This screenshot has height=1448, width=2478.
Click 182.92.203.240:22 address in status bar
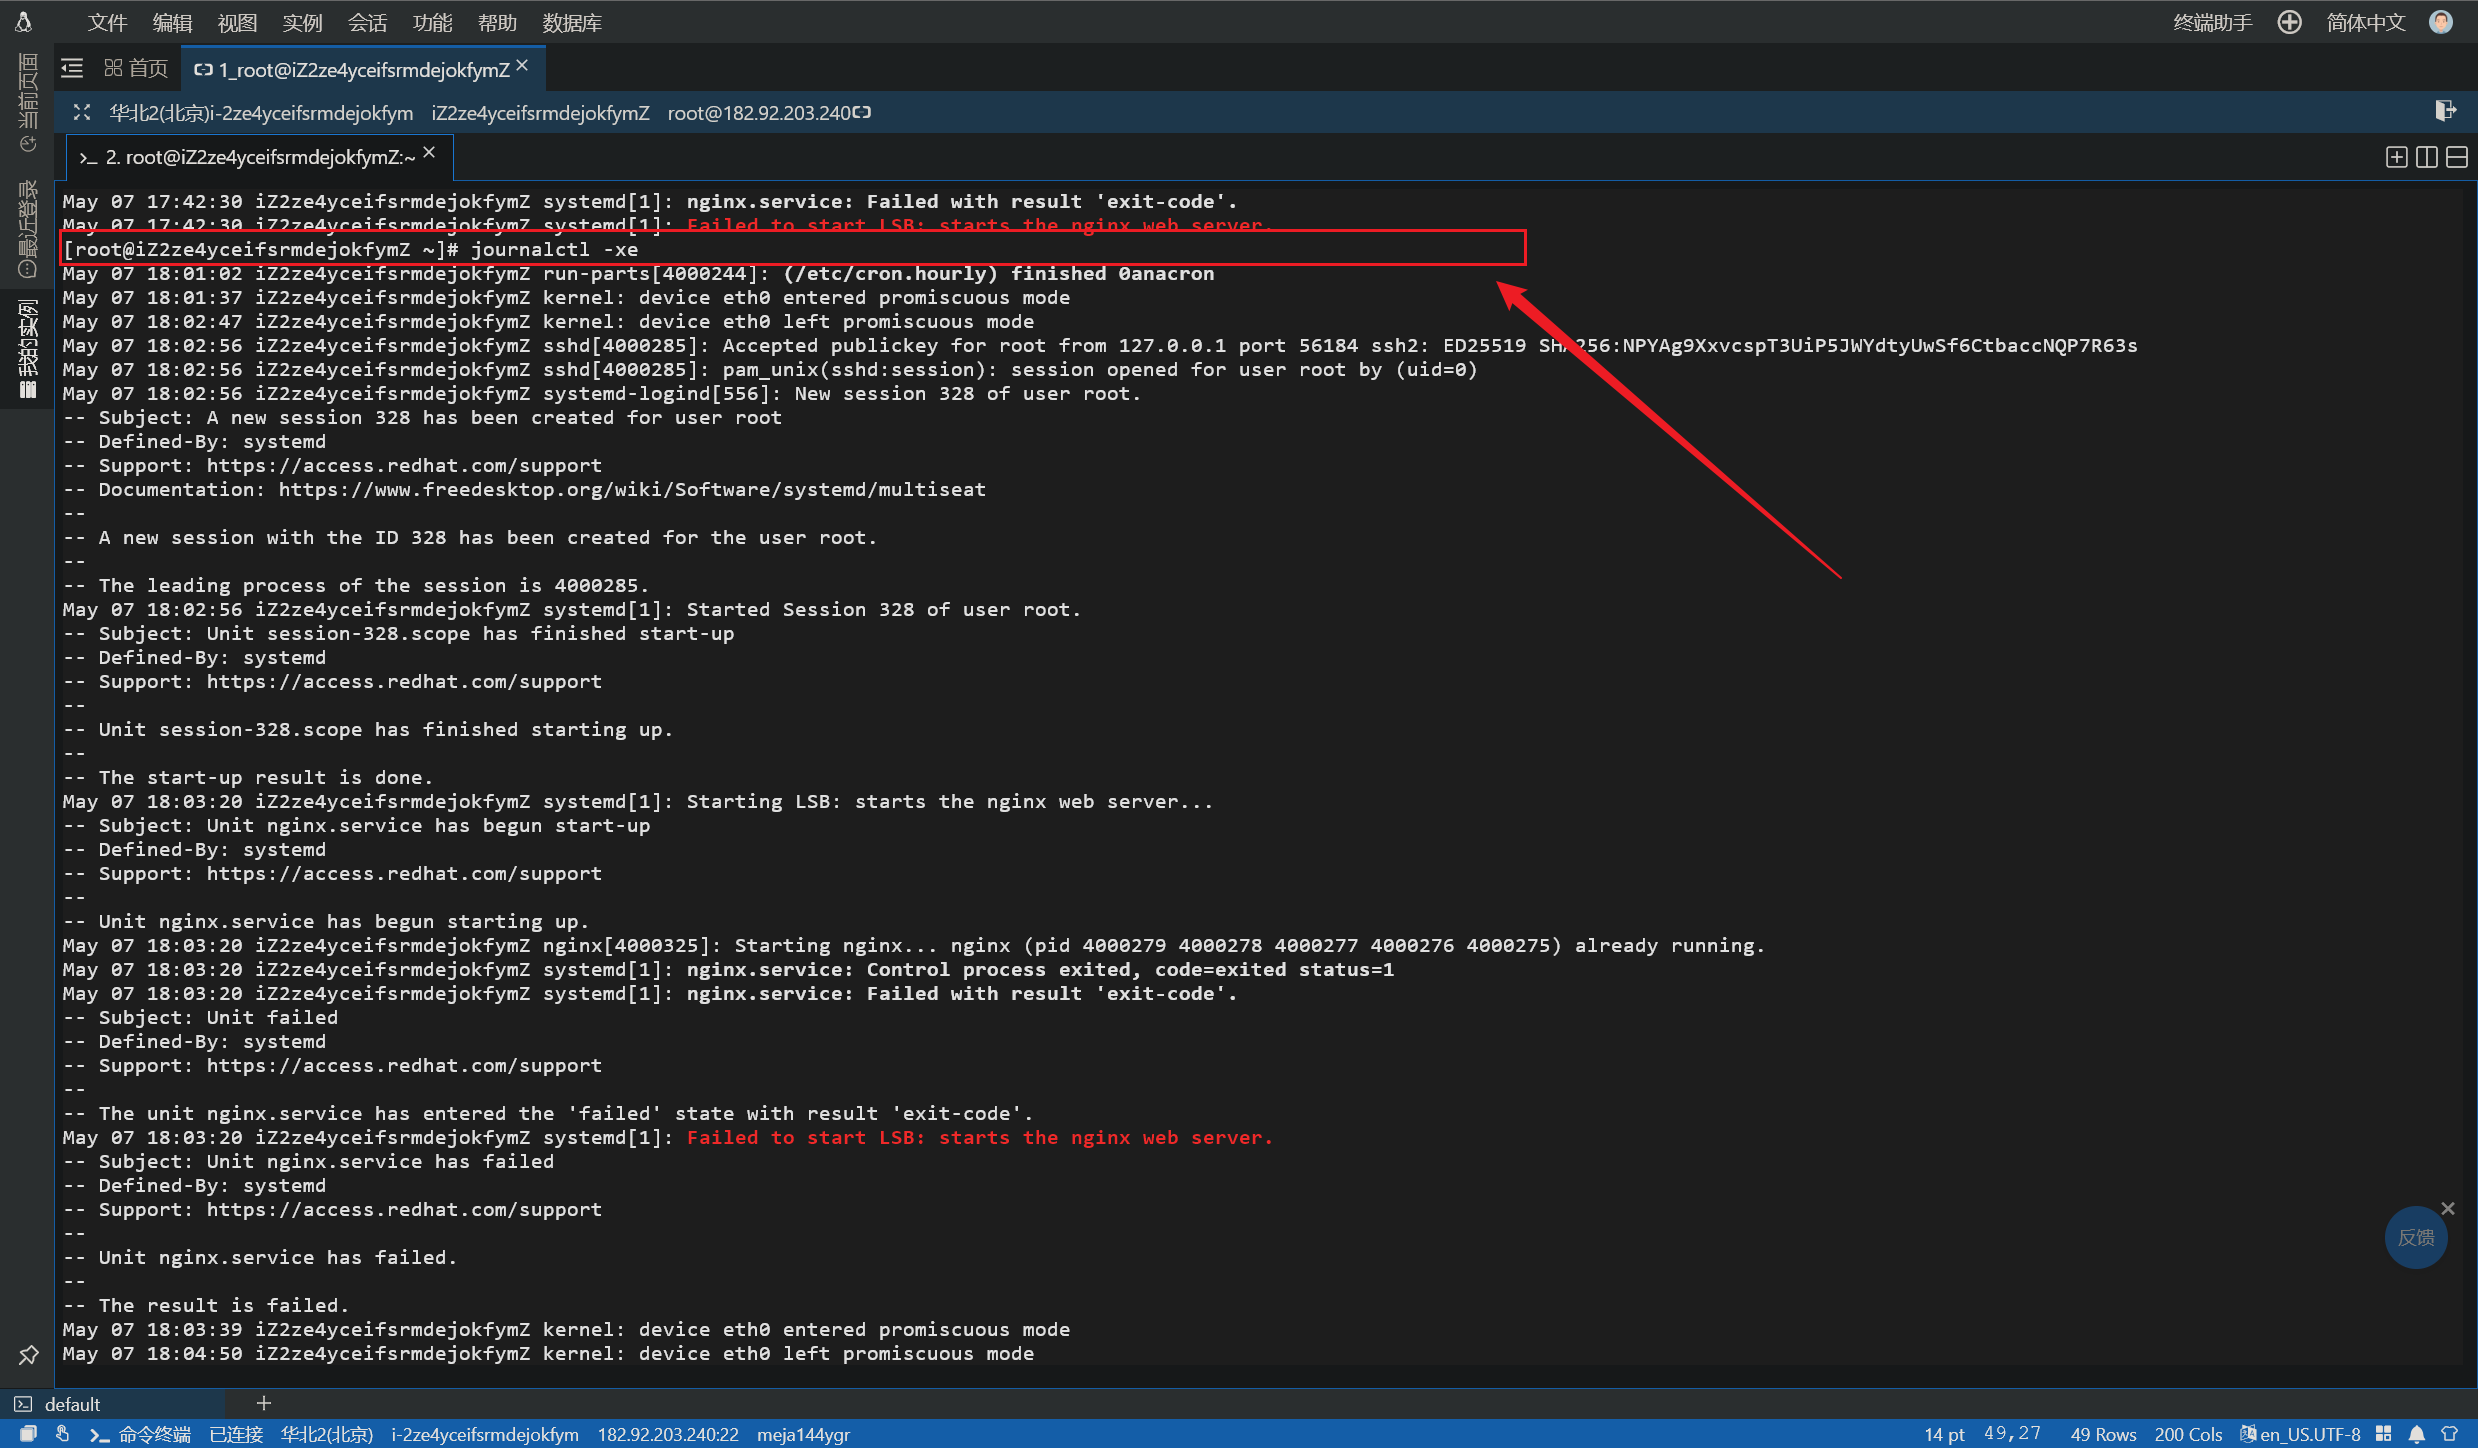click(668, 1434)
